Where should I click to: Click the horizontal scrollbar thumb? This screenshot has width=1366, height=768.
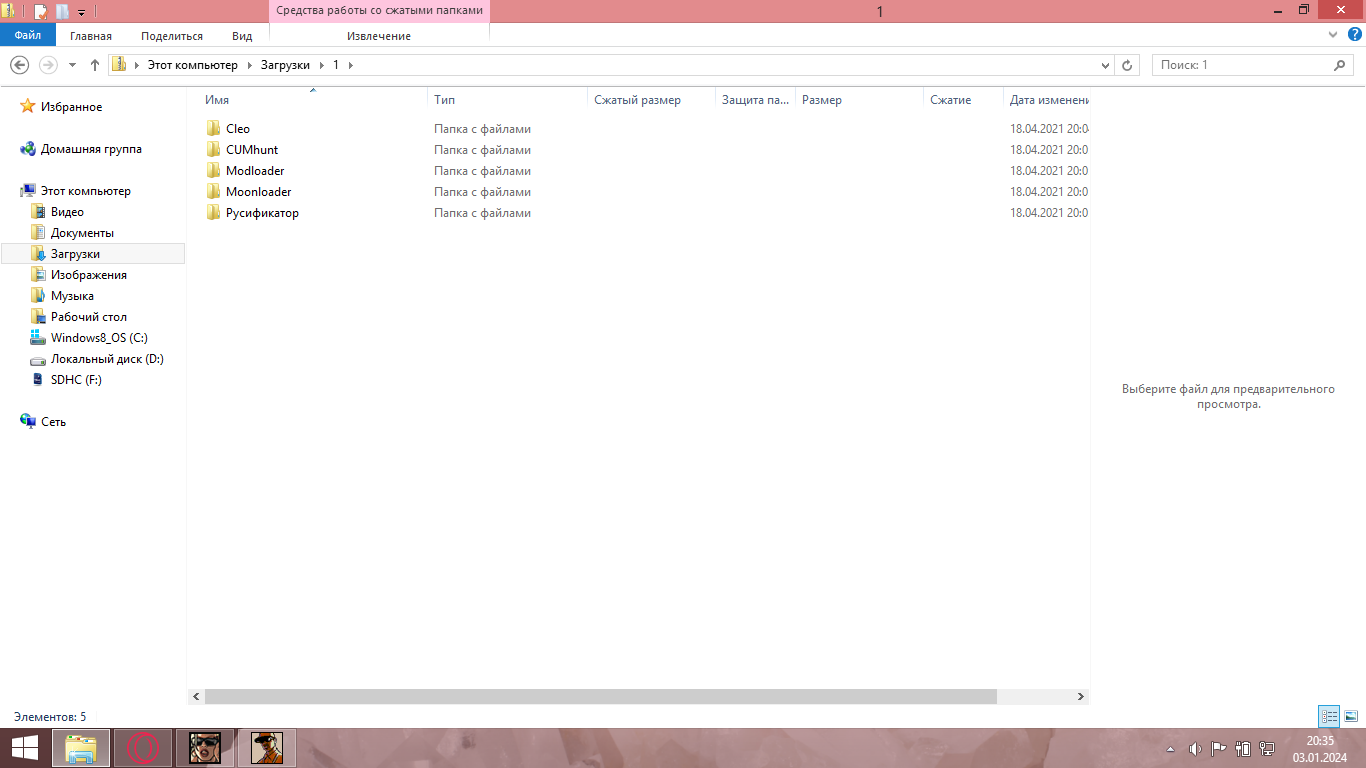[x=600, y=696]
